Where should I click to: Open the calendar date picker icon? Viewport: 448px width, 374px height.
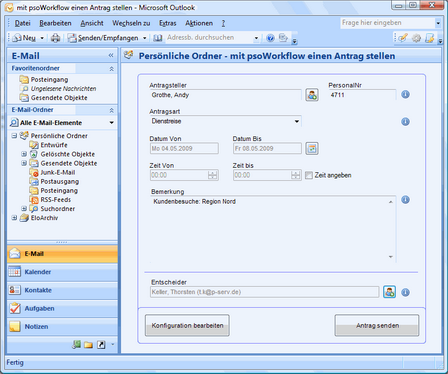coord(312,148)
